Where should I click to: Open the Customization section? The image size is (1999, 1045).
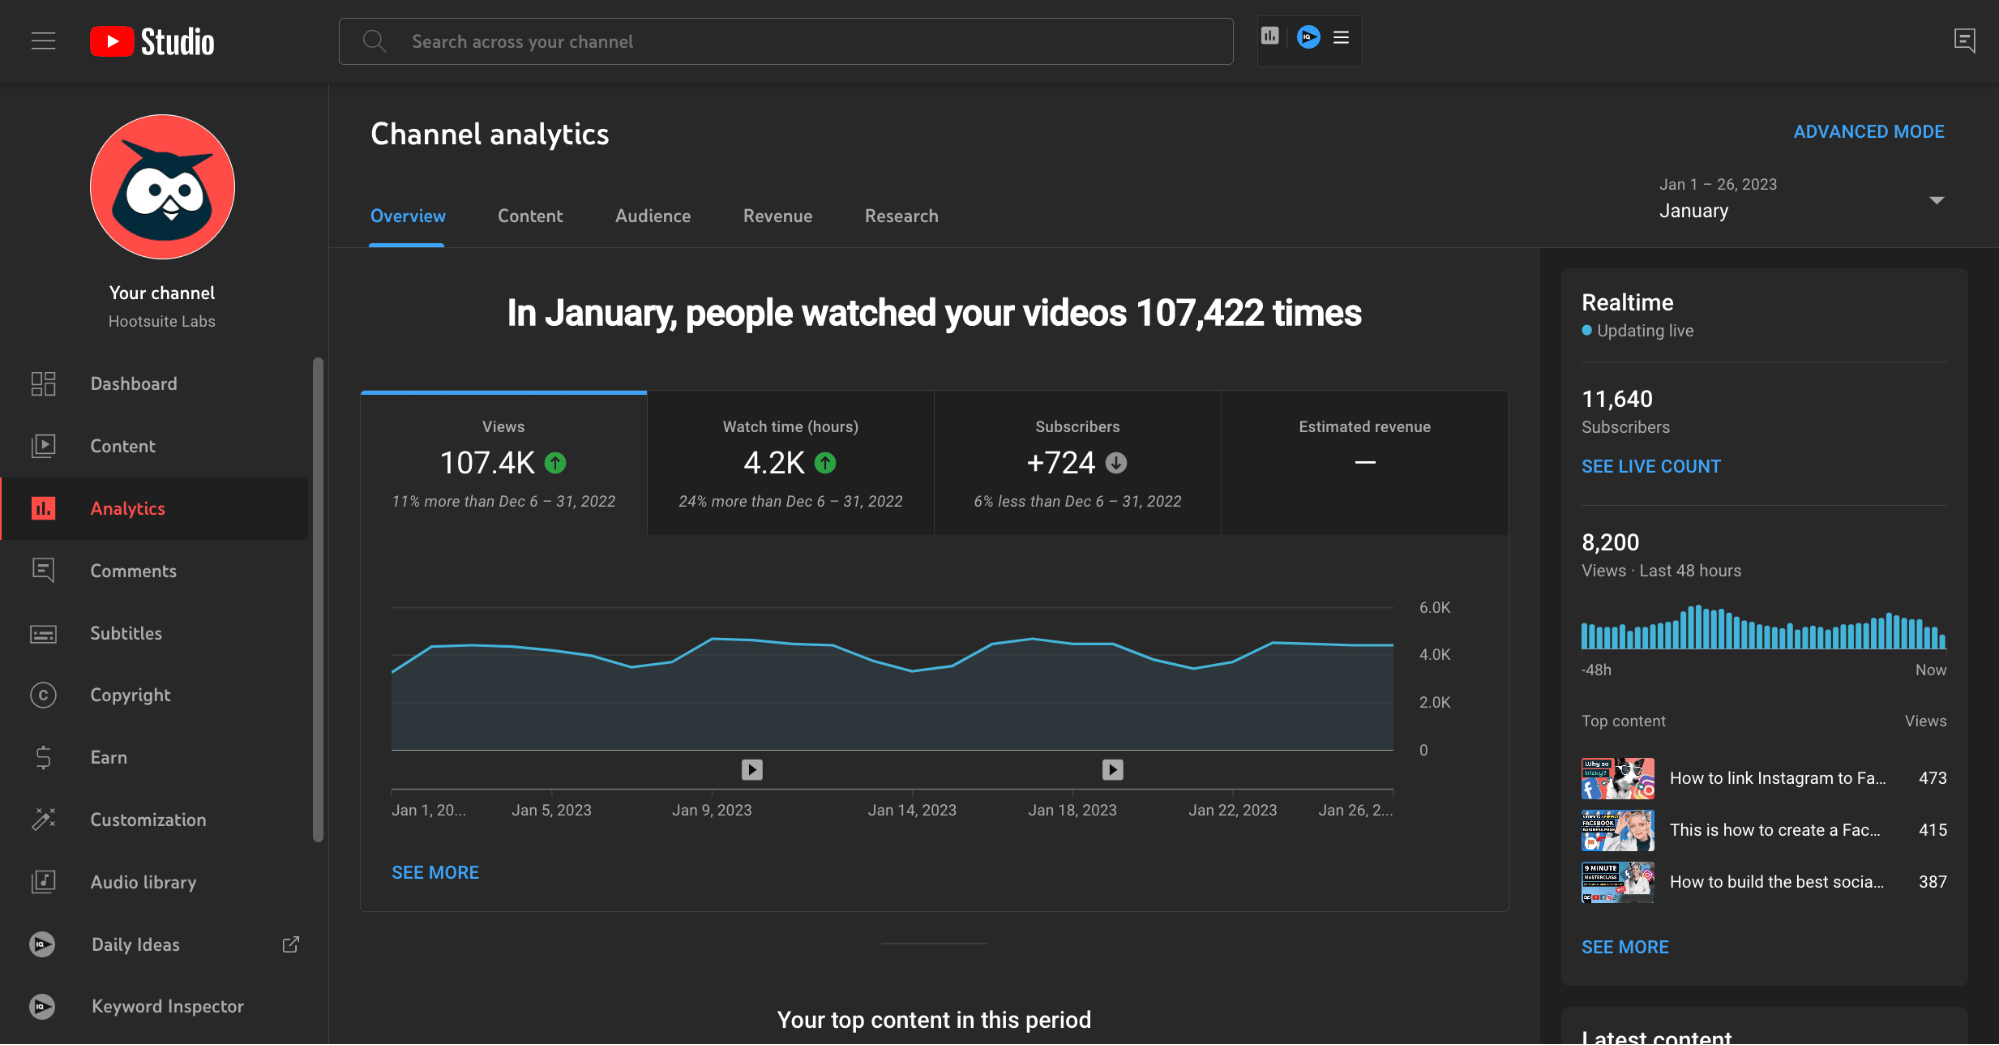click(x=148, y=819)
